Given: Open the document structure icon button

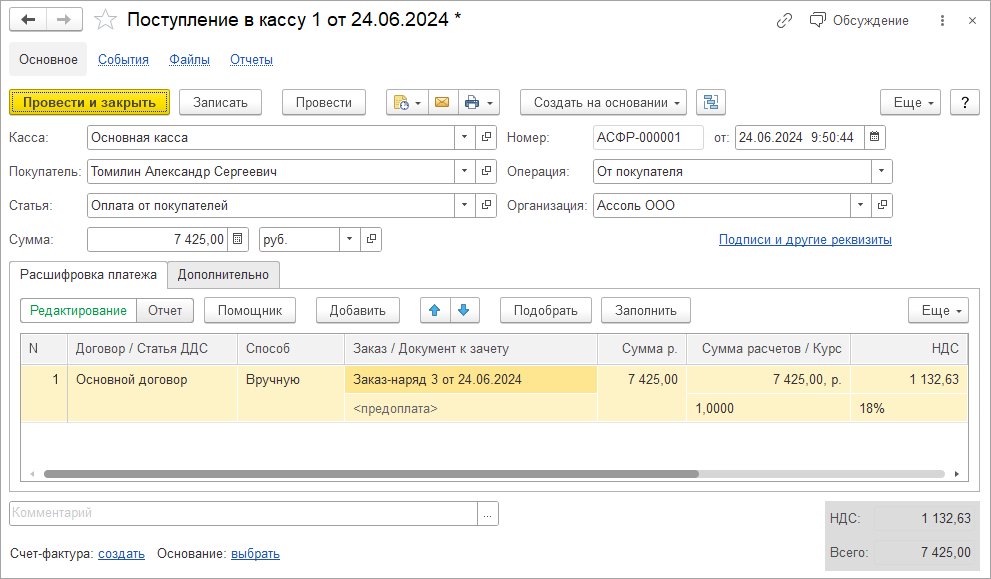Looking at the screenshot, I should (711, 102).
